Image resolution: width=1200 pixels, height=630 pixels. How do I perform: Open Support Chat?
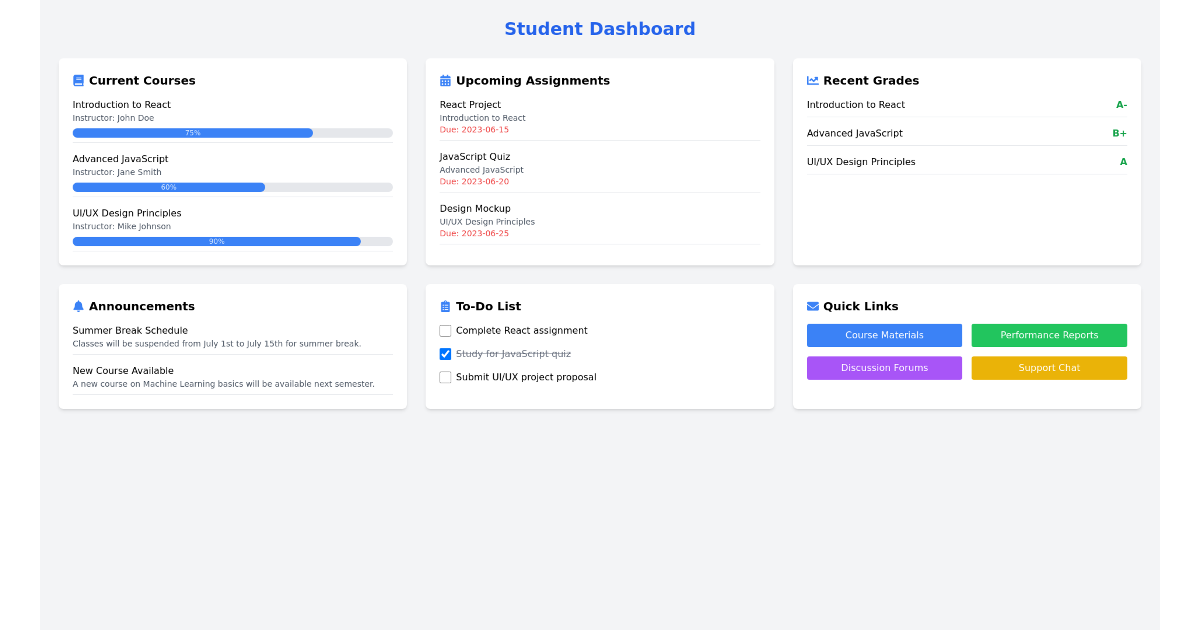point(1048,368)
